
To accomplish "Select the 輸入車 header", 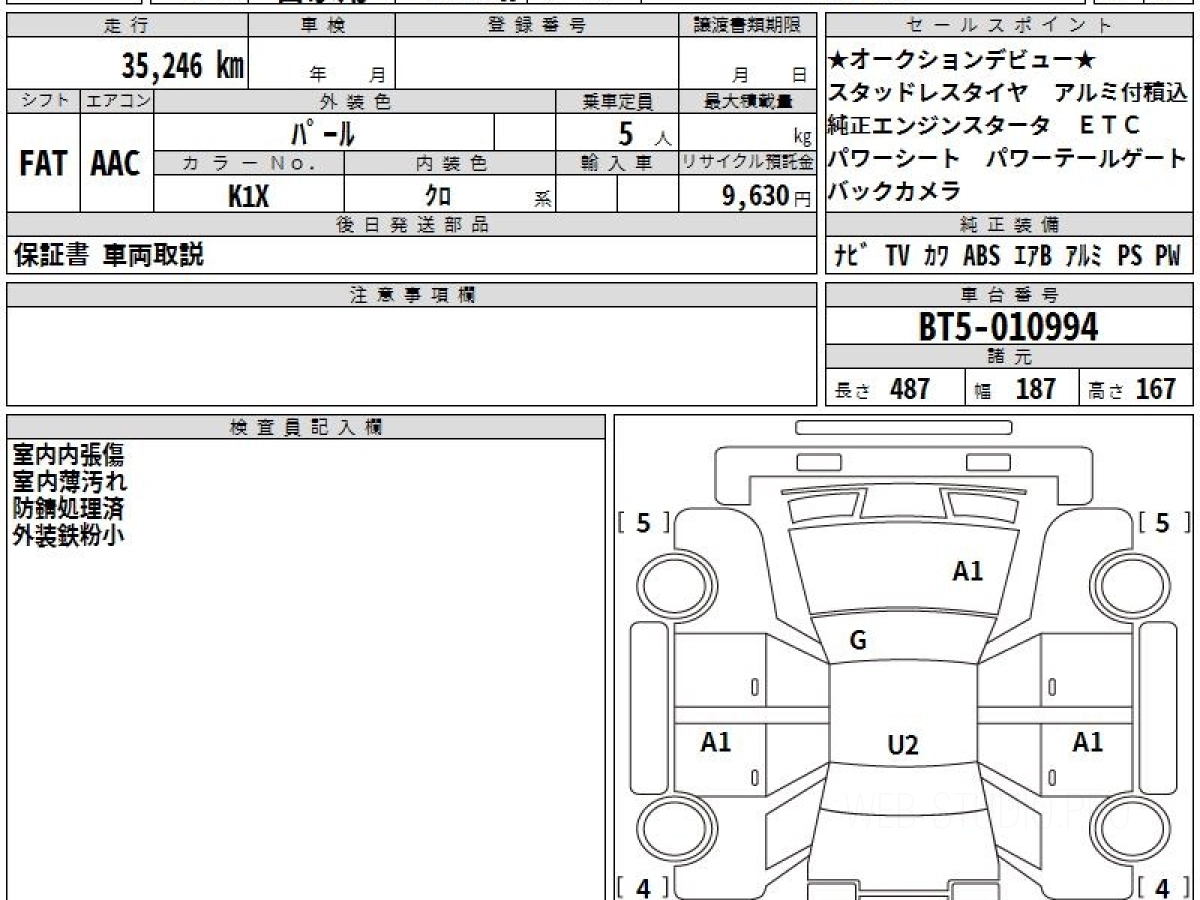I will coord(617,163).
